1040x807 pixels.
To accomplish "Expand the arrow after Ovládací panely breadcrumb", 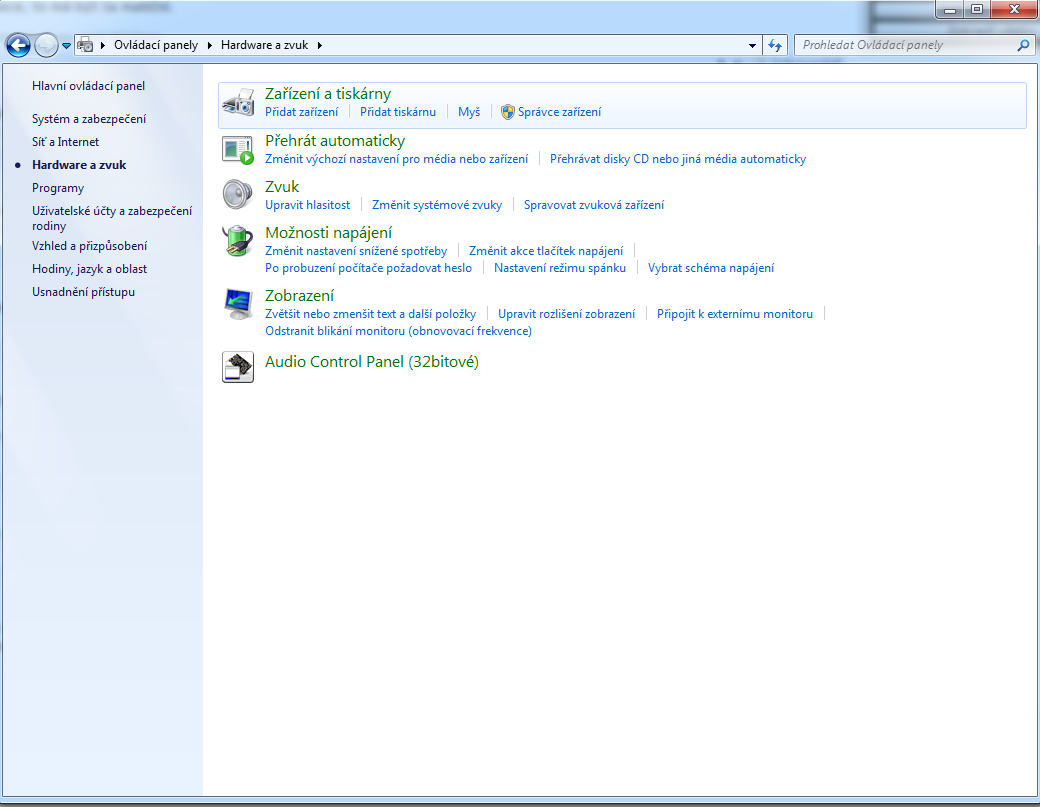I will coord(210,45).
